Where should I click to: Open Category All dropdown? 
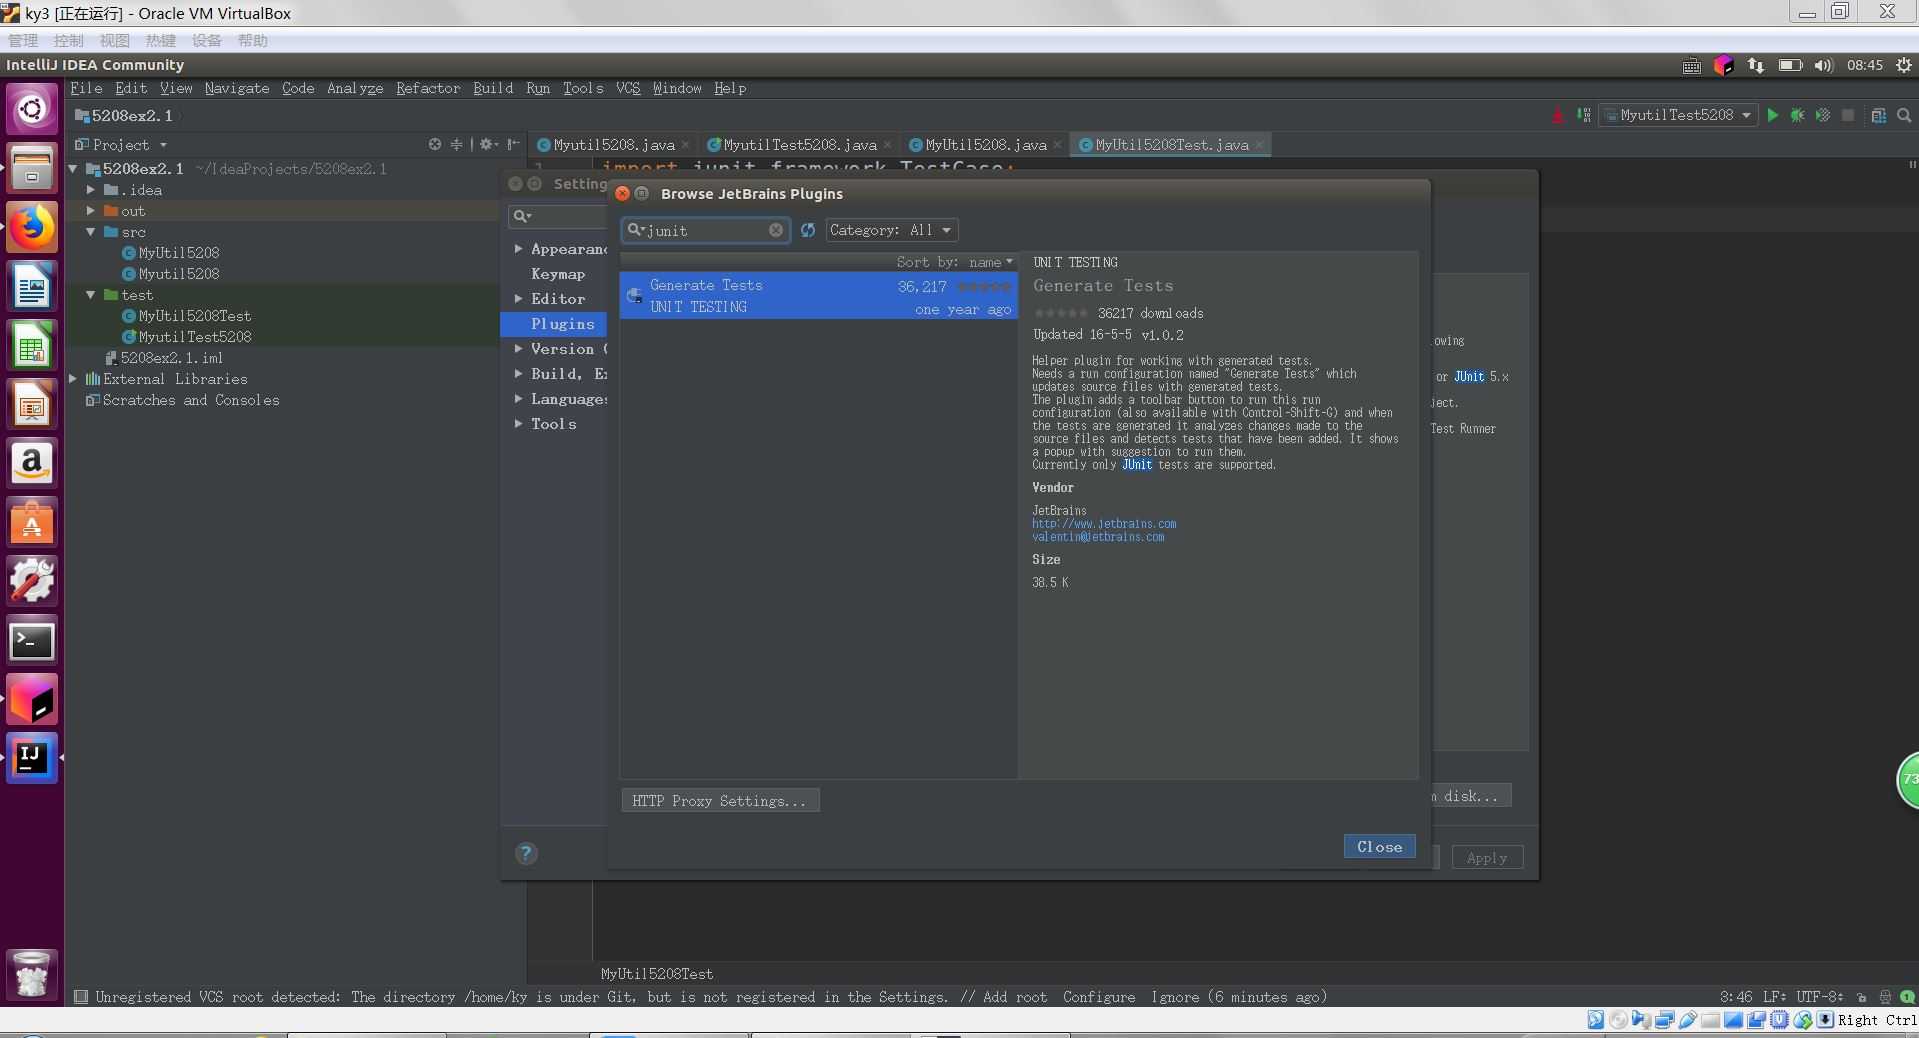coord(892,230)
